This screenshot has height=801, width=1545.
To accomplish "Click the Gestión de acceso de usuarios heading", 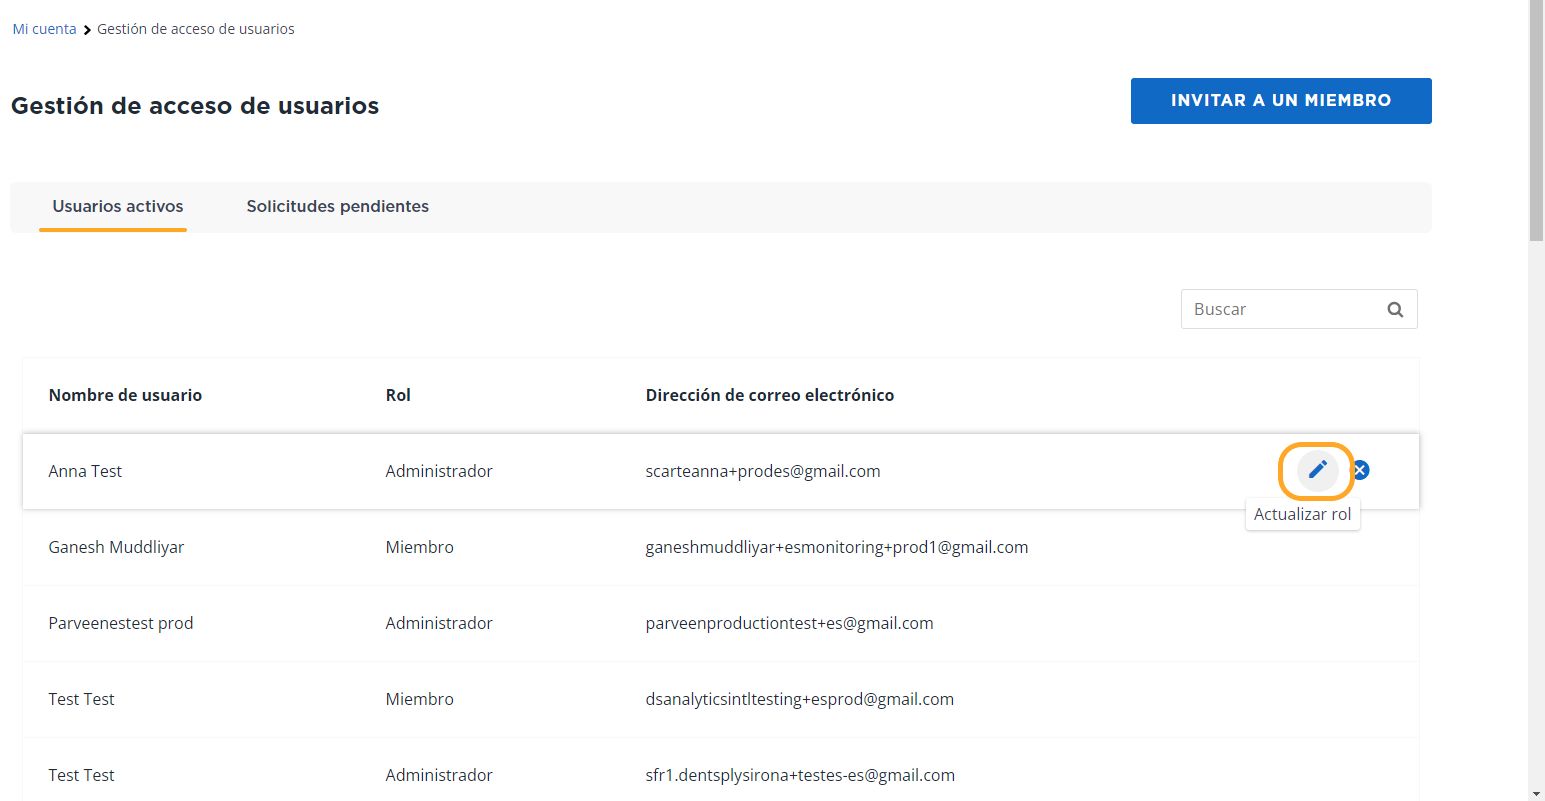I will (195, 106).
